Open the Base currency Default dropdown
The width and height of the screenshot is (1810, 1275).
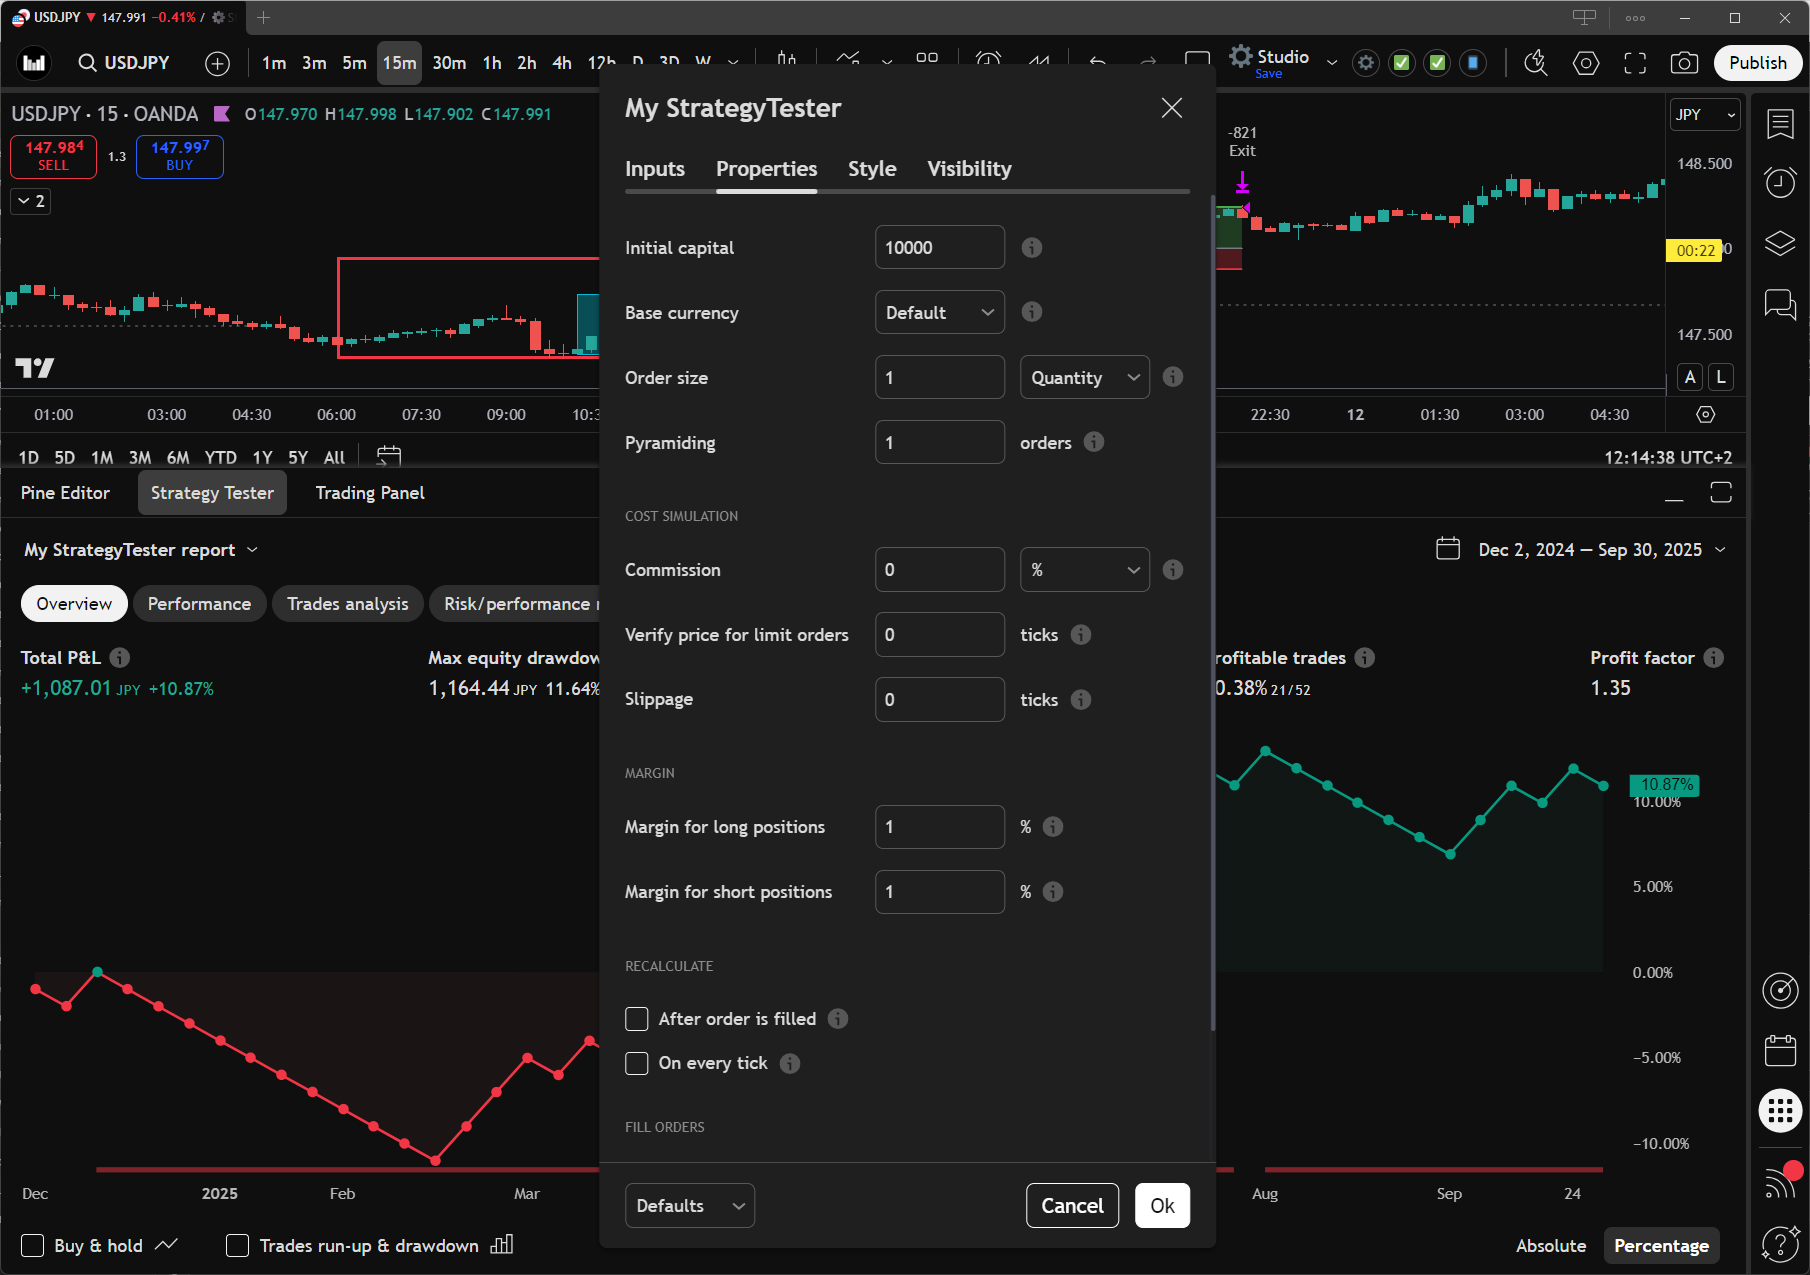point(940,312)
